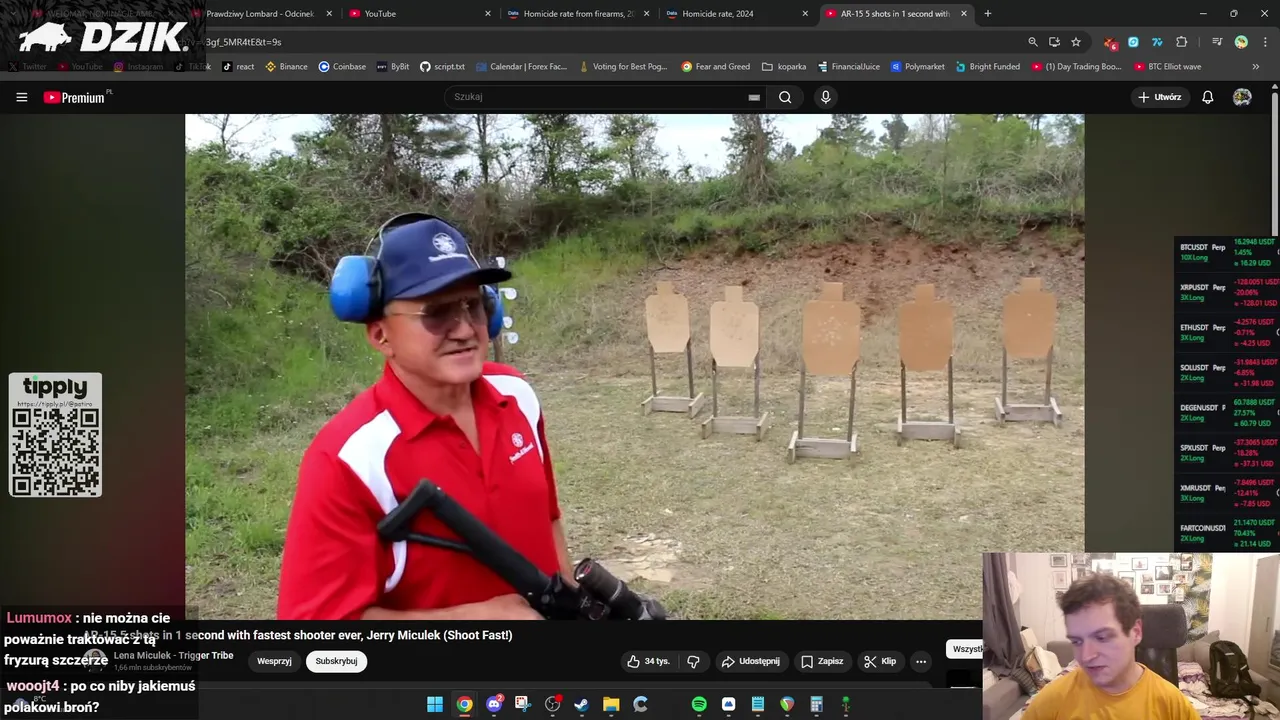Viewport: 1280px width, 720px height.
Task: Click the YouTube search magnifier button
Action: pyautogui.click(x=785, y=97)
